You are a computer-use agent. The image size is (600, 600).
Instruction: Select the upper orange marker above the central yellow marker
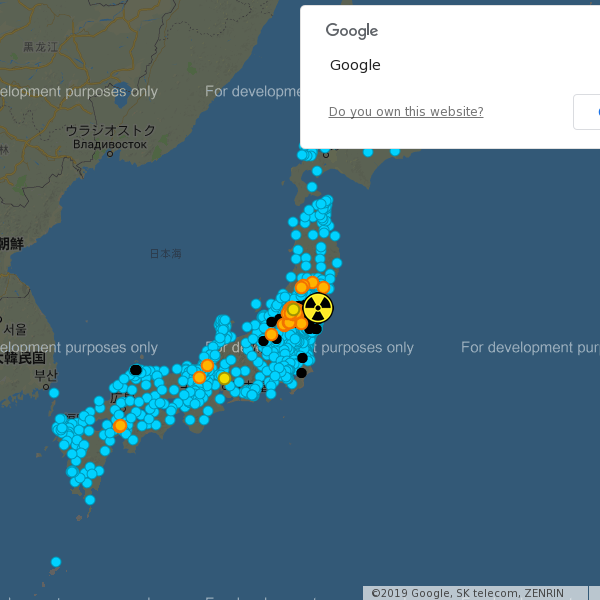click(207, 365)
